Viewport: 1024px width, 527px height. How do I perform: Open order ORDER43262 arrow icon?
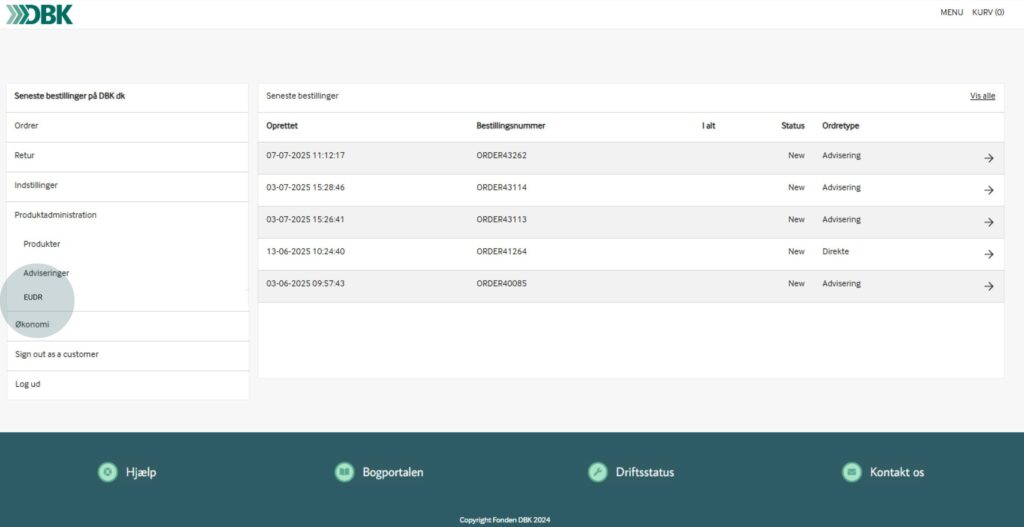[x=988, y=158]
